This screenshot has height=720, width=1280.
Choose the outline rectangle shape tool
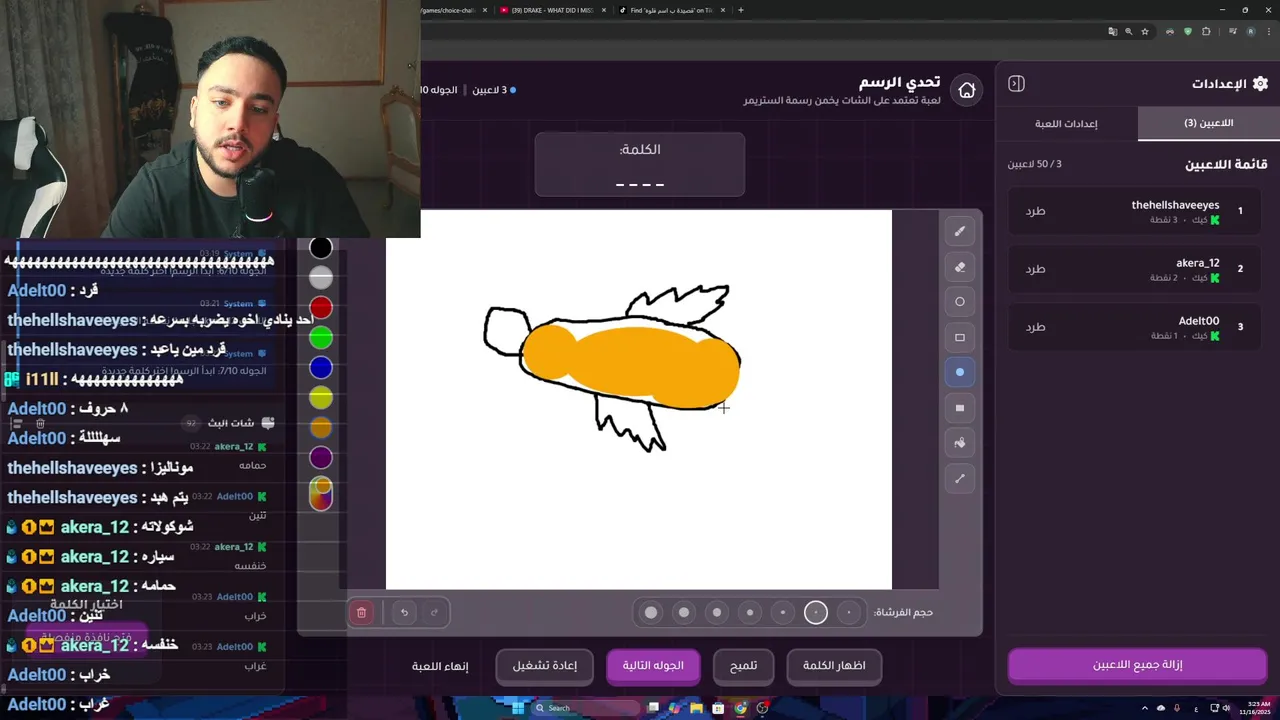click(x=960, y=337)
